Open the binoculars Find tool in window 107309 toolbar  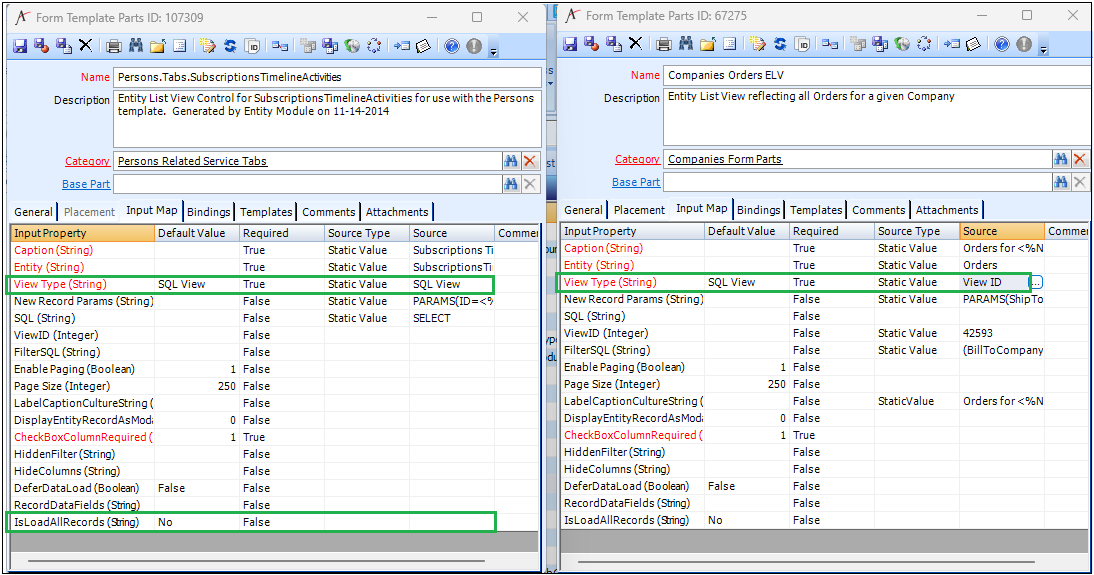135,46
